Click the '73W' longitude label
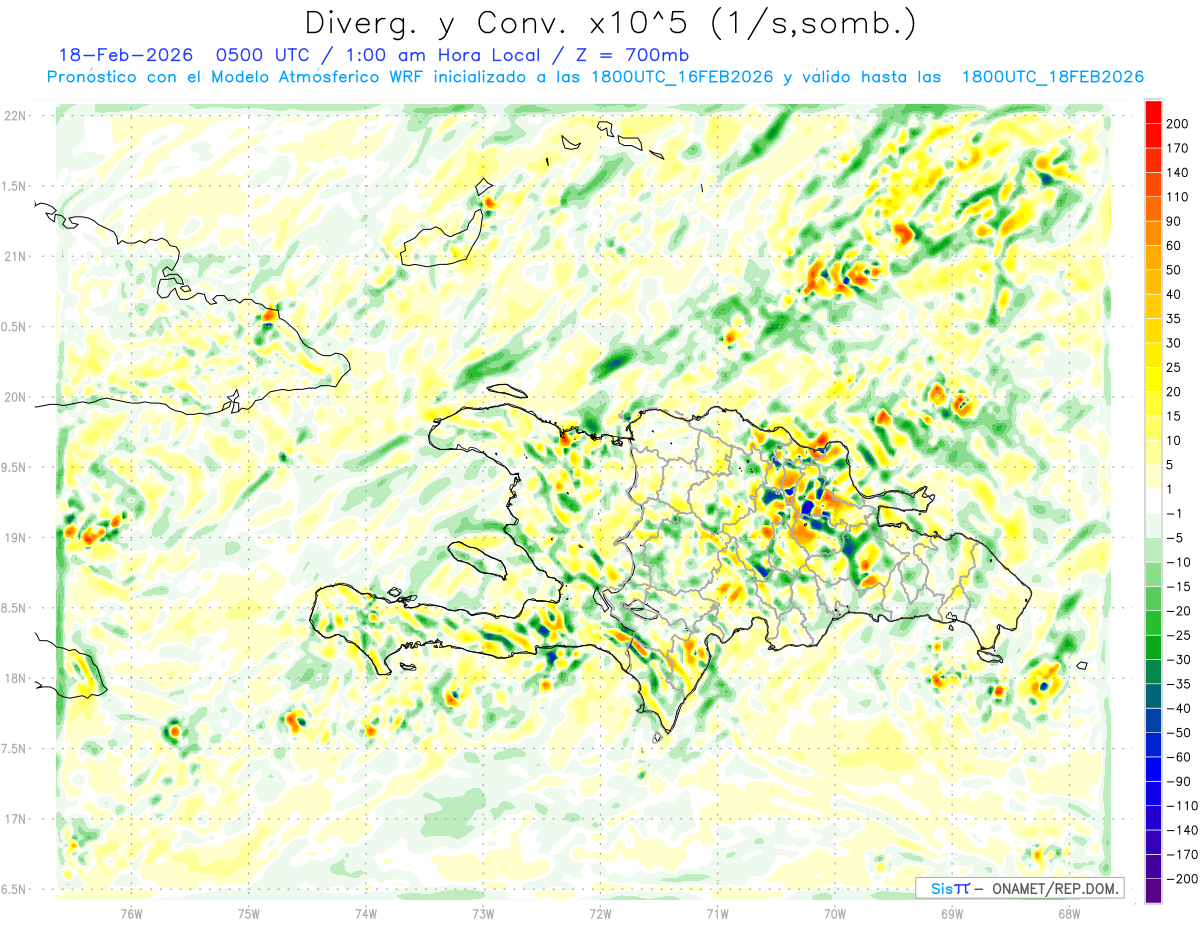This screenshot has height=927, width=1200. pos(483,913)
